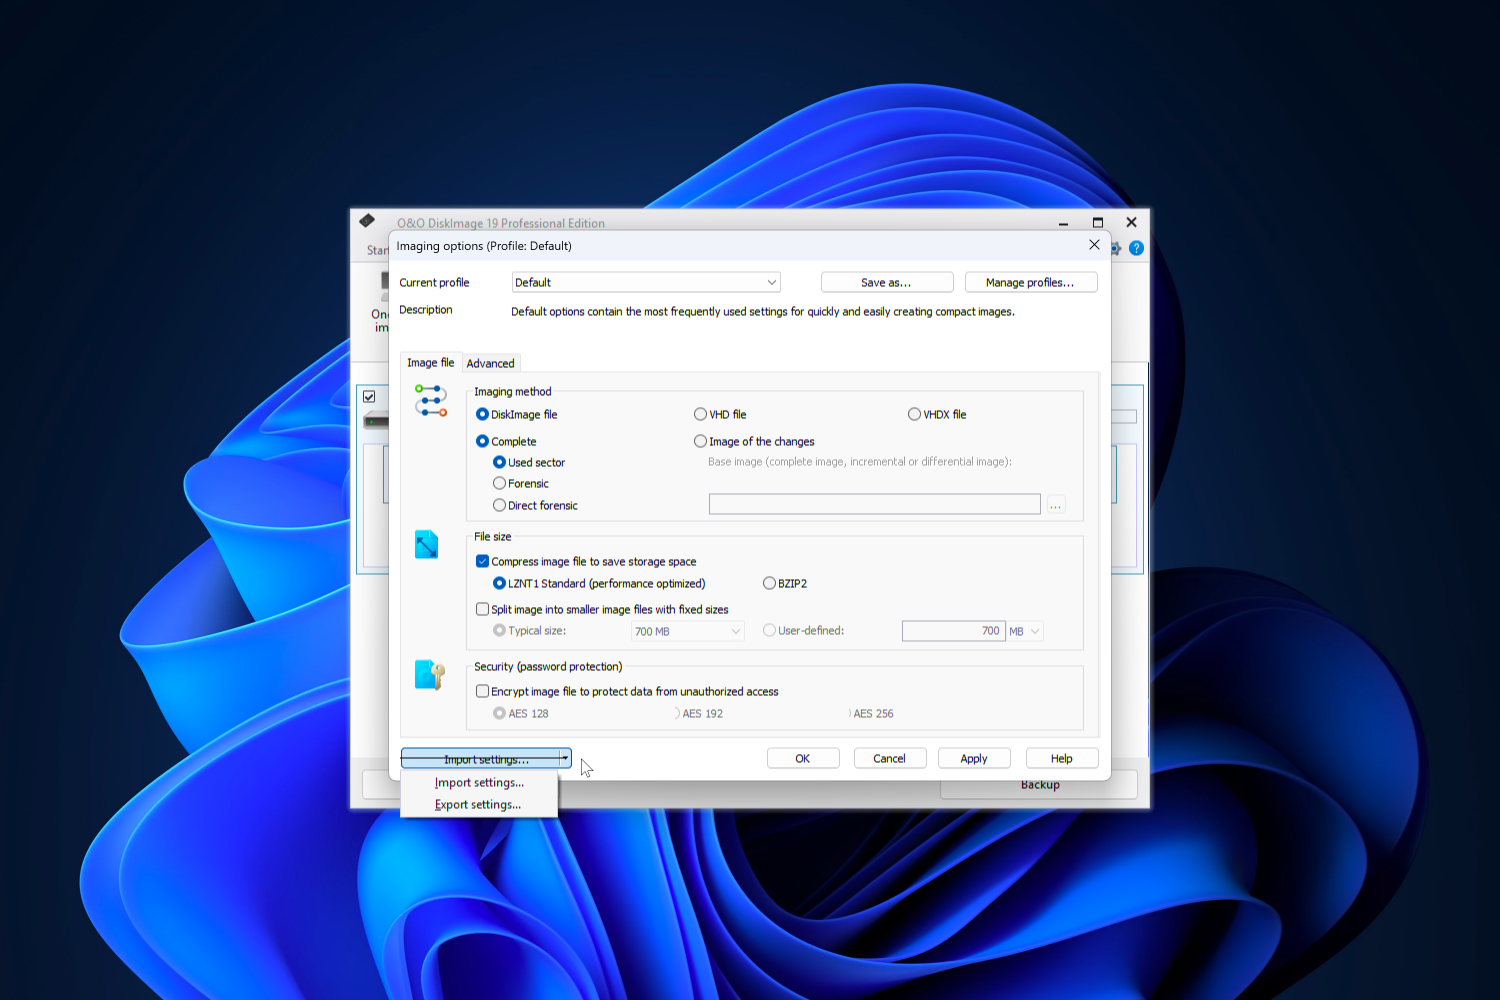Open Manage profiles...
This screenshot has height=1000, width=1500.
pyautogui.click(x=1031, y=282)
